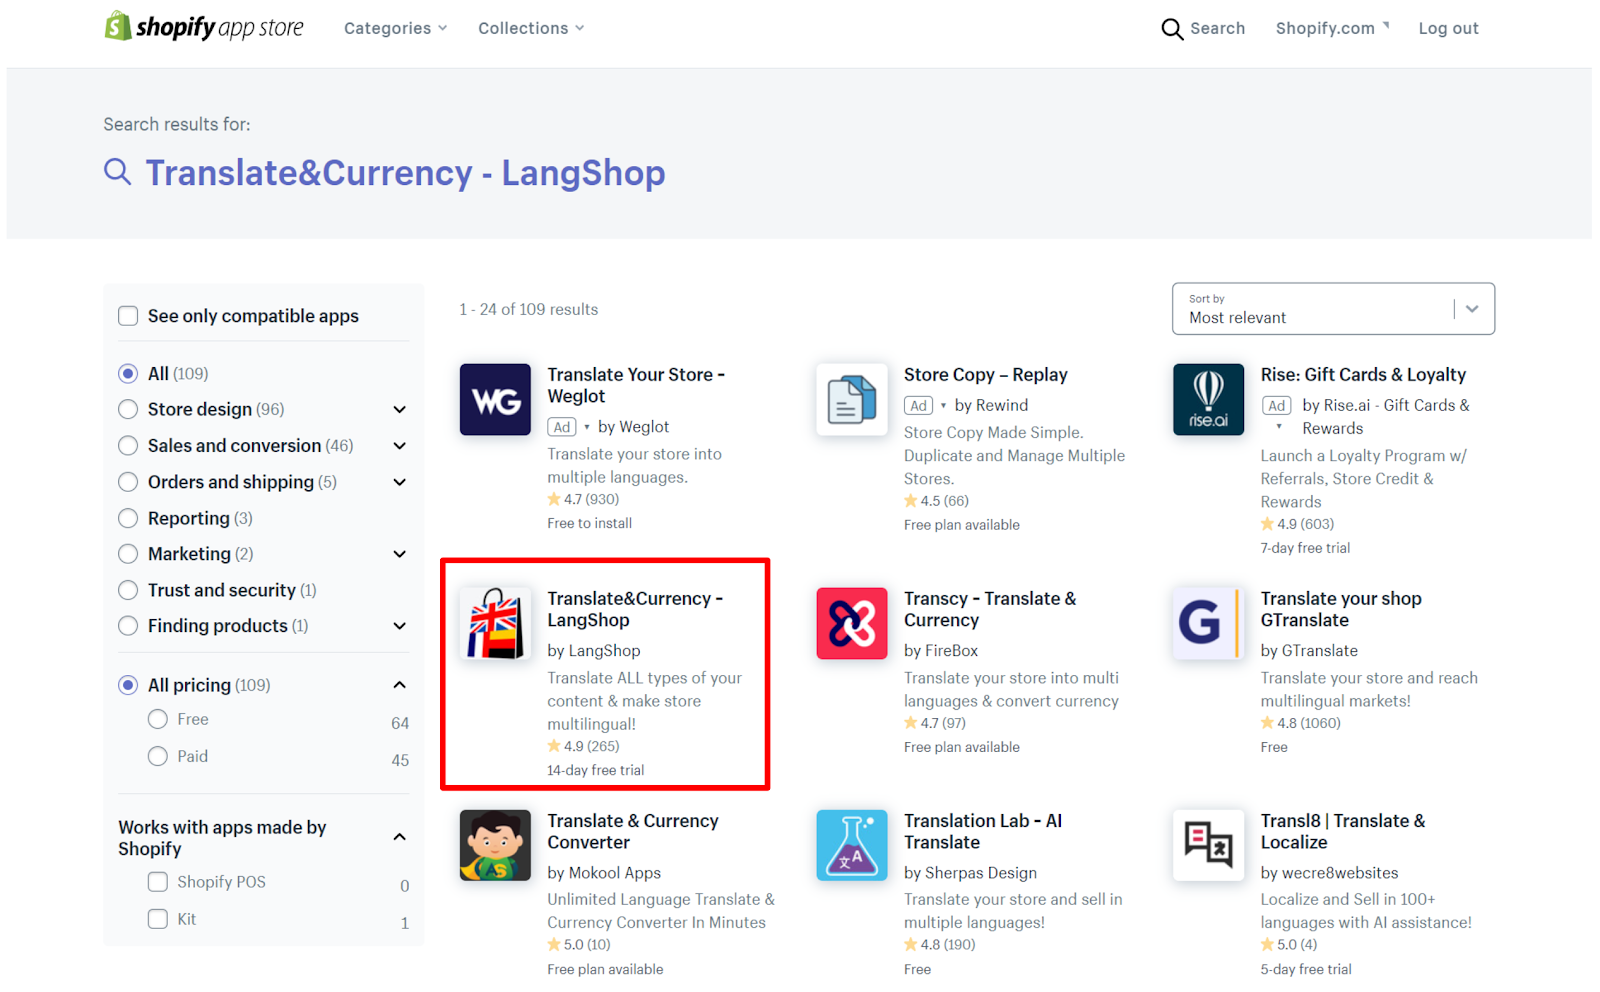Click the magnifier icon beside search query title

(118, 172)
